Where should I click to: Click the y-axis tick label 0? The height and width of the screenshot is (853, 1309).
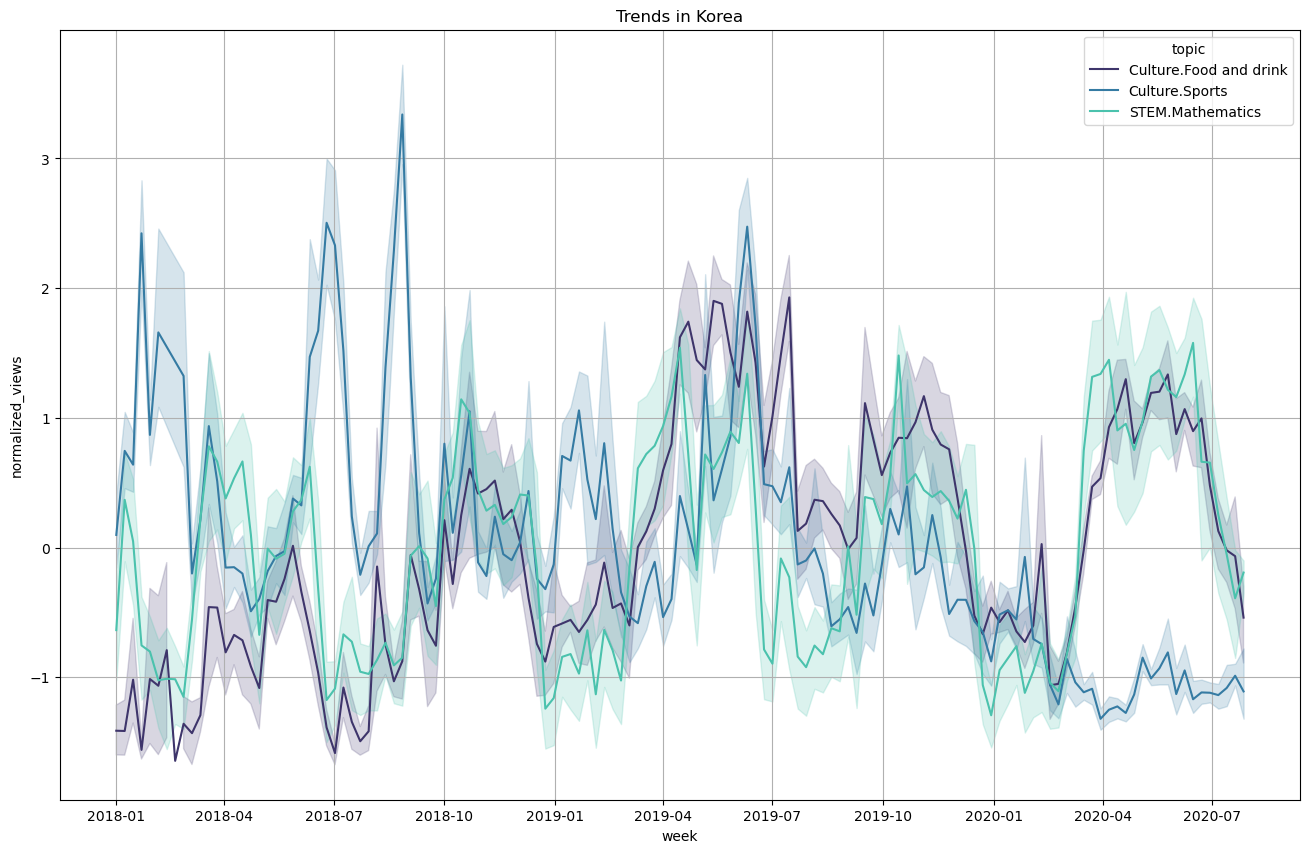(x=48, y=548)
